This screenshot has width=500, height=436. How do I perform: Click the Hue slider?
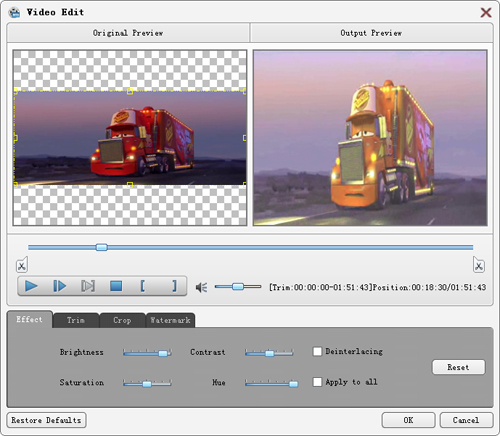pyautogui.click(x=271, y=384)
